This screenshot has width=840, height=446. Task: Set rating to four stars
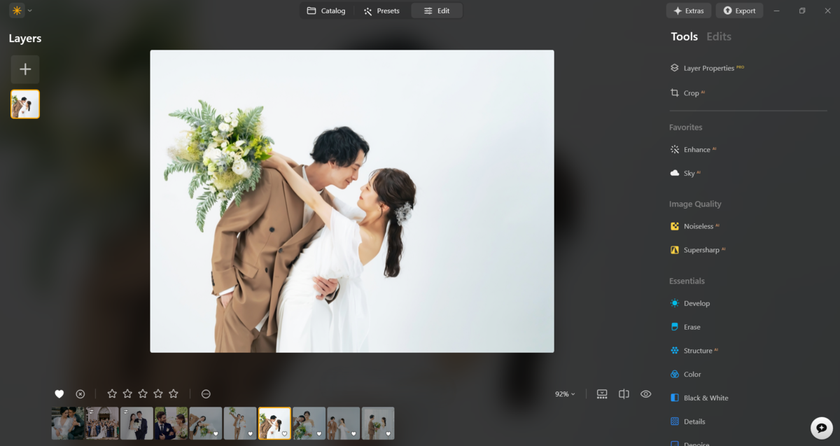click(158, 394)
